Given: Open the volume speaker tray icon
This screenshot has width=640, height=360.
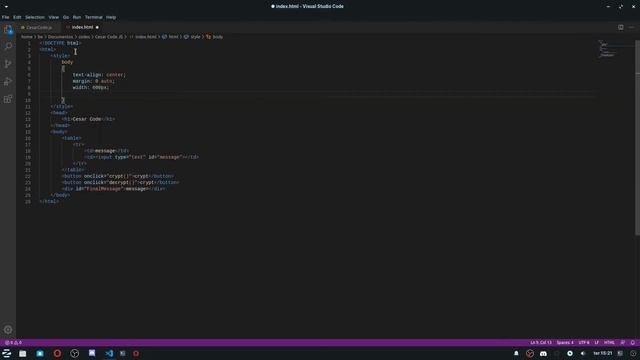Looking at the screenshot, I should pos(583,353).
